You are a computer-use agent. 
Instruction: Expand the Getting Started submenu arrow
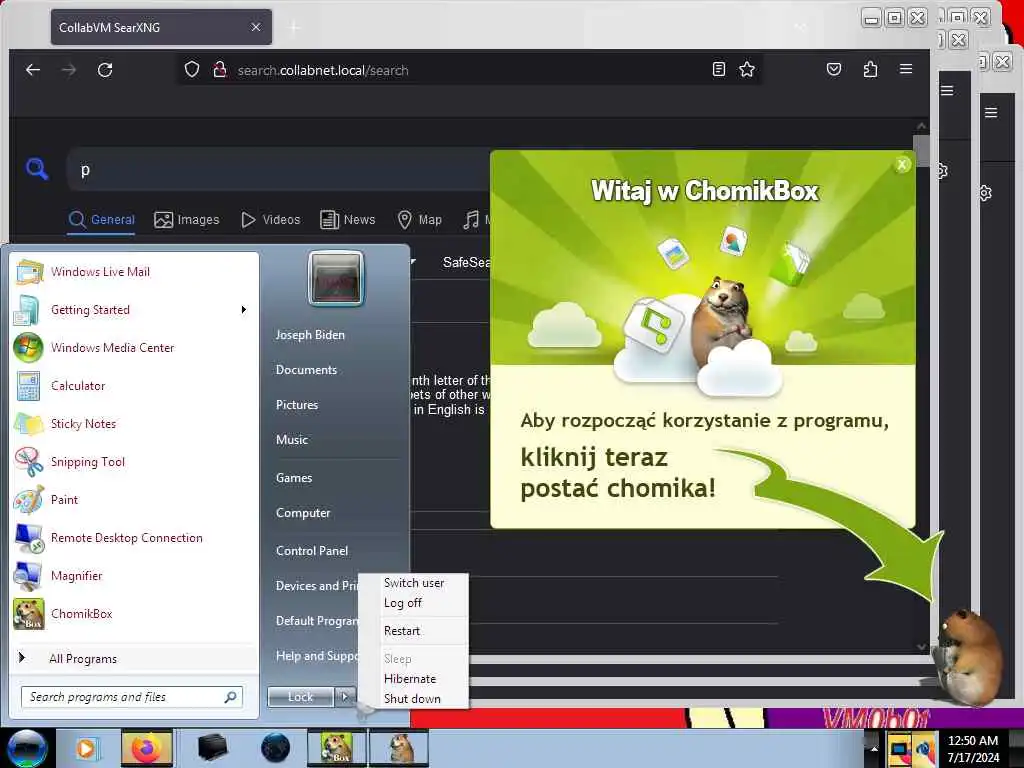pyautogui.click(x=244, y=310)
